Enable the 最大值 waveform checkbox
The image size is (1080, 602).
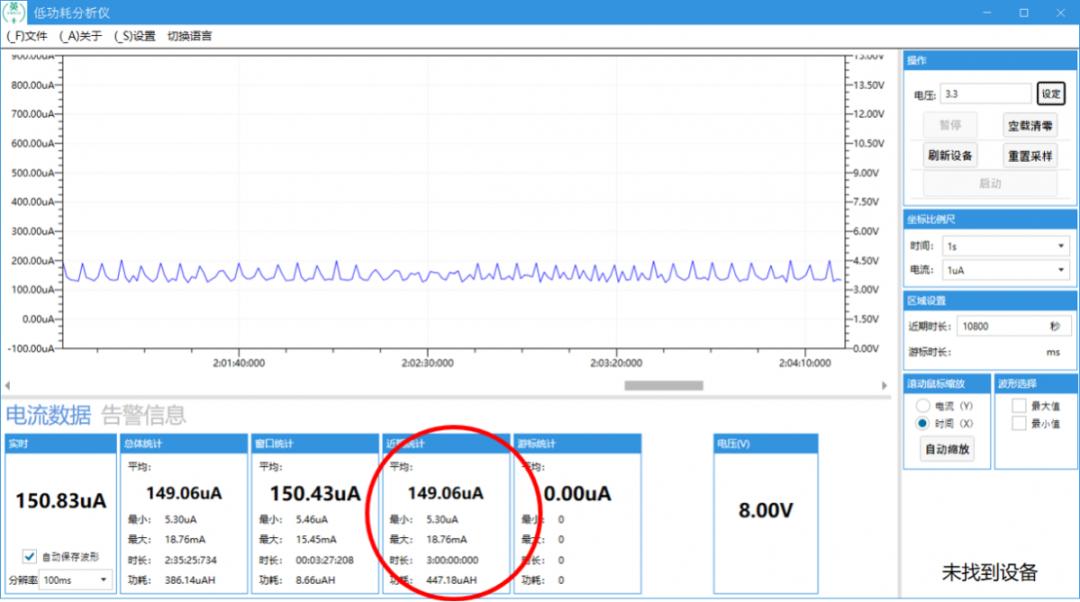tap(1019, 406)
